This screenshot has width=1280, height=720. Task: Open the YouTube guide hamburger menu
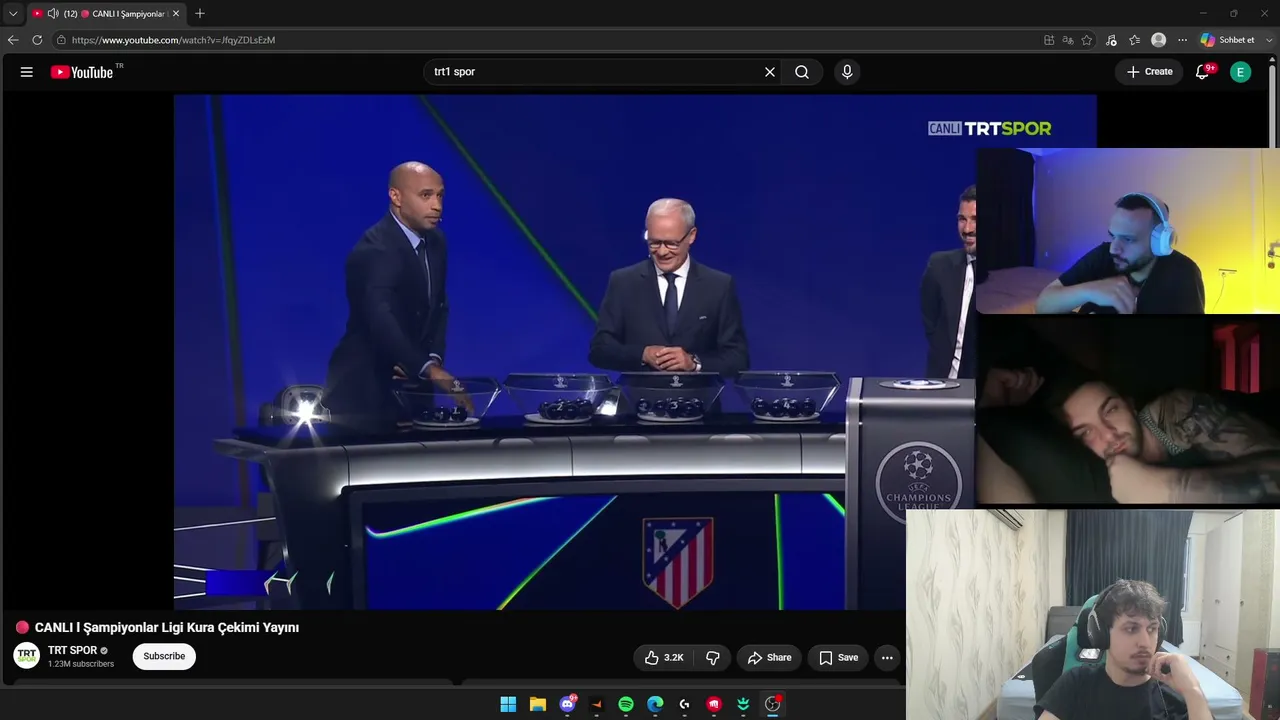[27, 72]
